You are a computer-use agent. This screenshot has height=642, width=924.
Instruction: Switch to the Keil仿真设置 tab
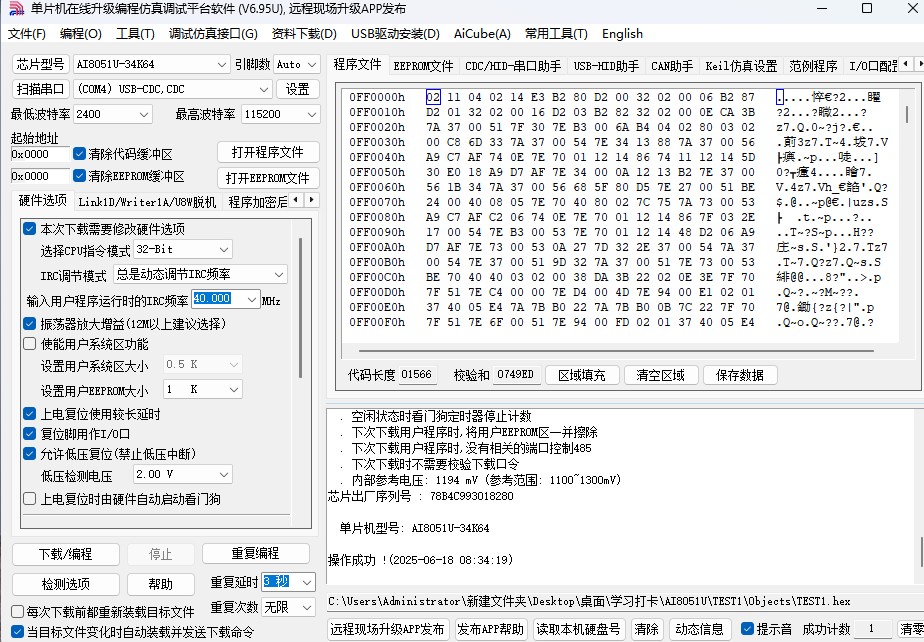[x=741, y=66]
